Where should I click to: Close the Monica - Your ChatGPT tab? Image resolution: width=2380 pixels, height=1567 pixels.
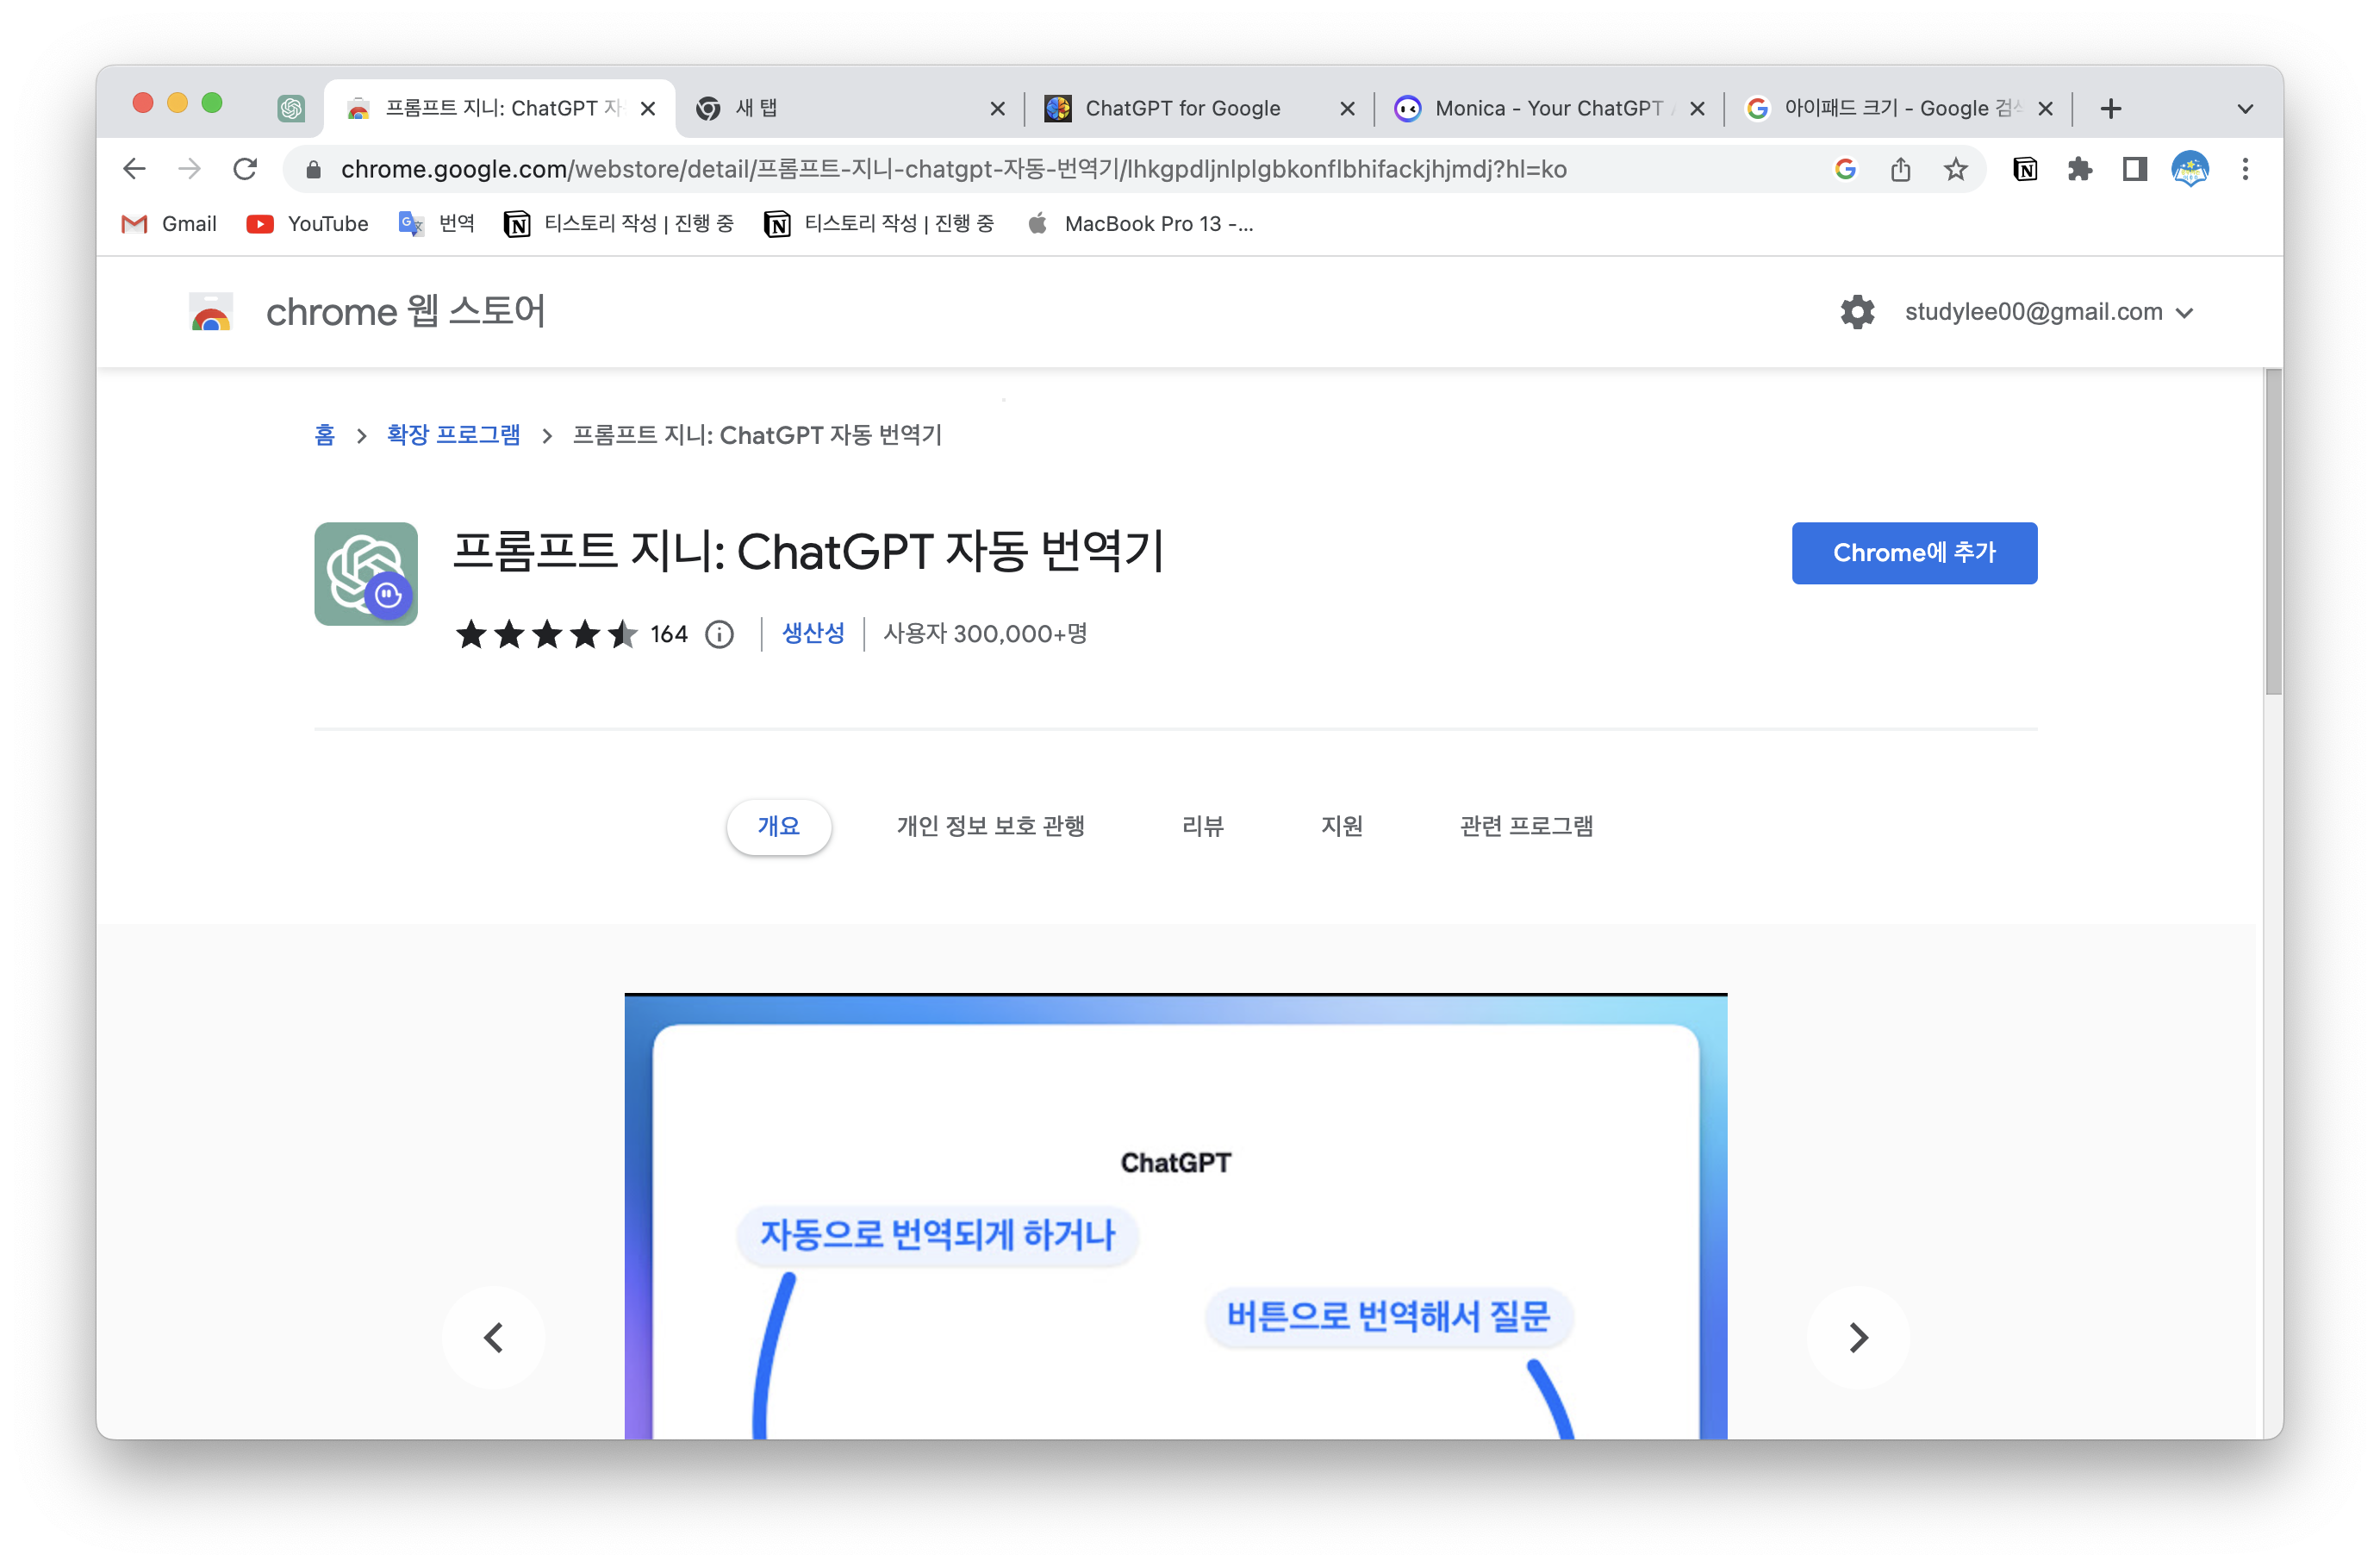pyautogui.click(x=1697, y=108)
